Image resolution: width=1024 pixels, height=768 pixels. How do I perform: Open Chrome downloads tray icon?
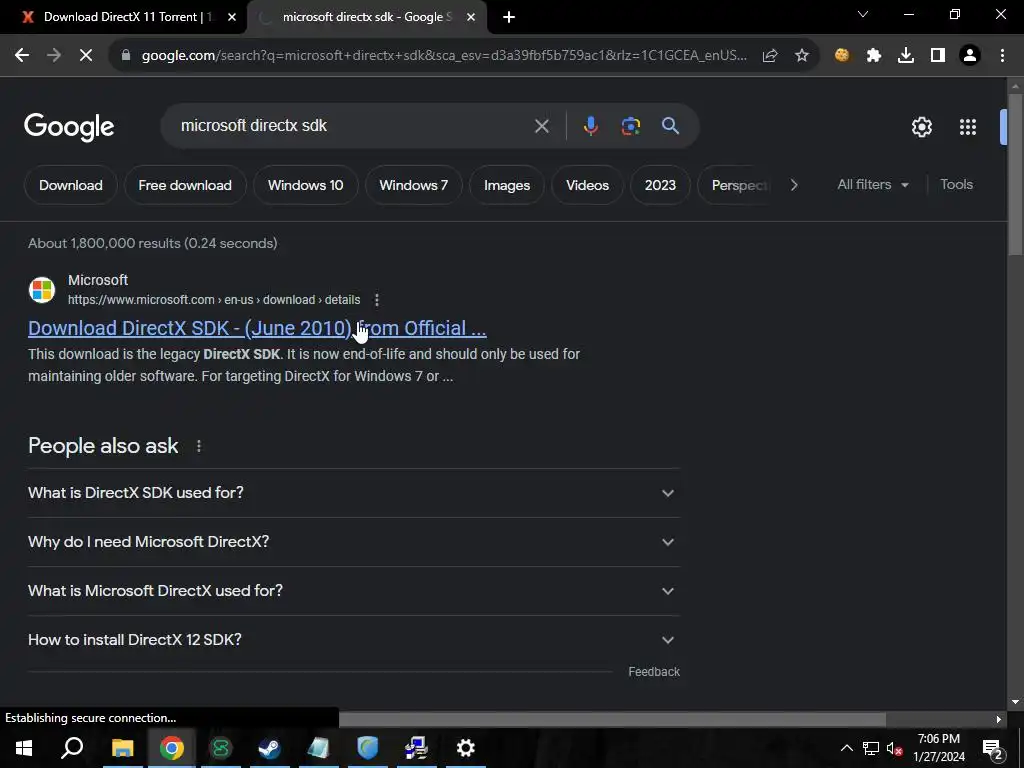(906, 56)
